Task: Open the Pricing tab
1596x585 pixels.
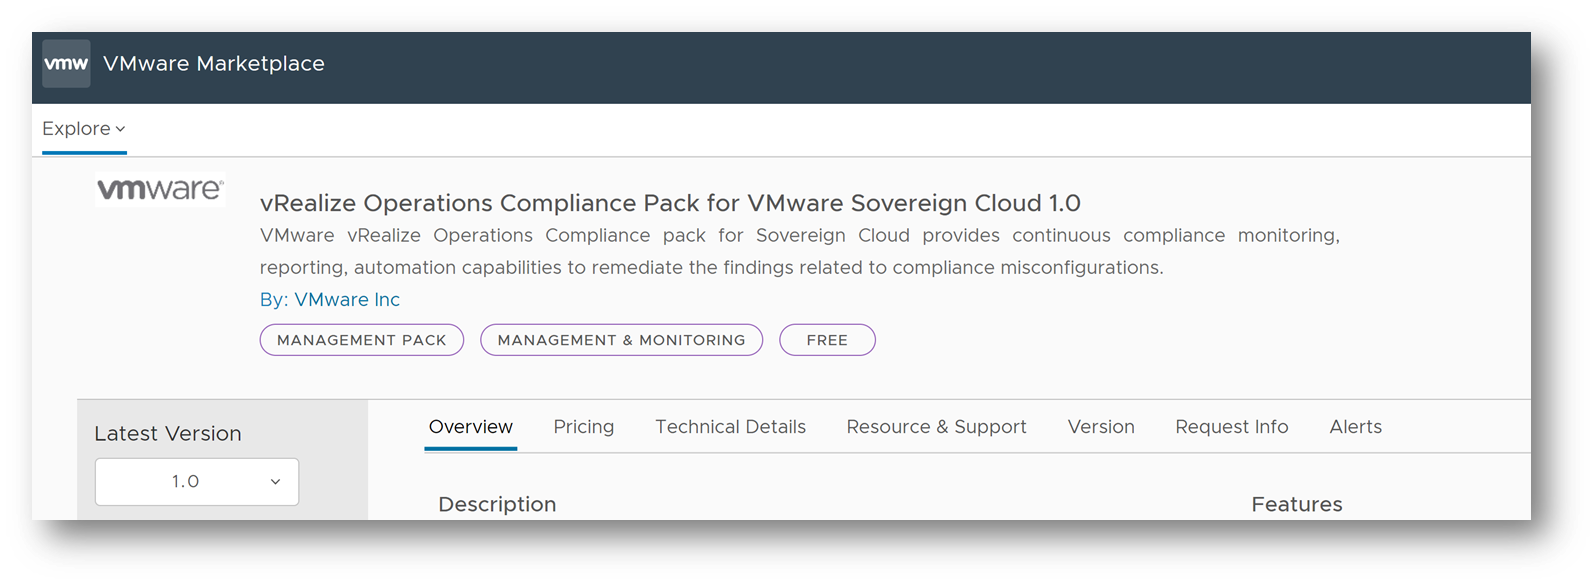Action: click(x=584, y=427)
